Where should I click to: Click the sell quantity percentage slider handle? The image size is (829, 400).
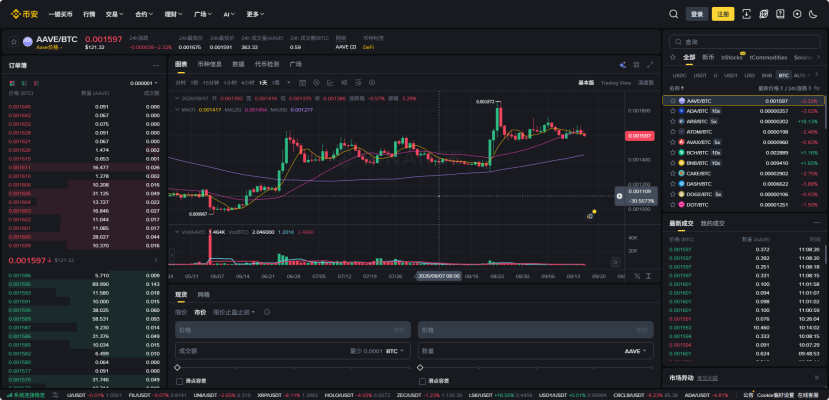tap(420, 367)
